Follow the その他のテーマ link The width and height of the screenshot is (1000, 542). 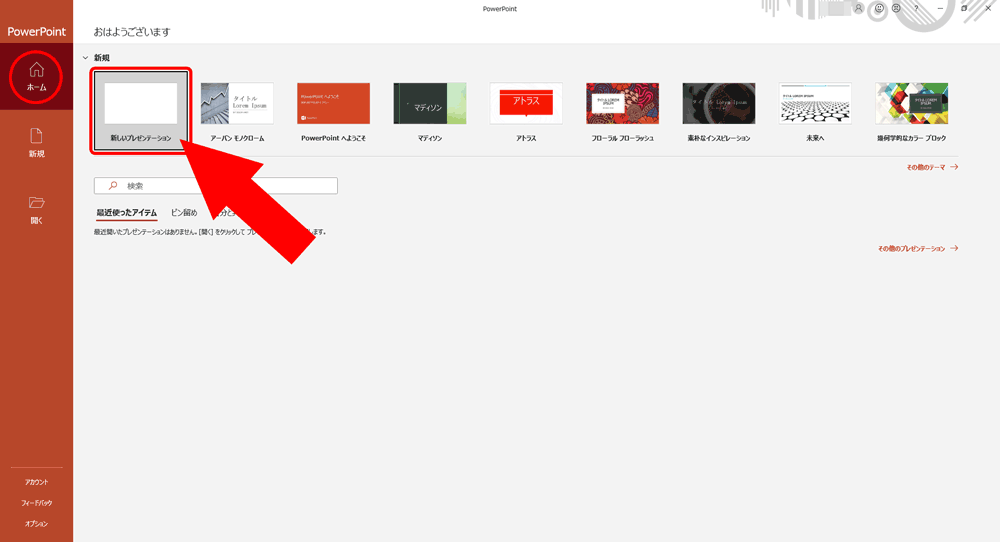tap(932, 167)
